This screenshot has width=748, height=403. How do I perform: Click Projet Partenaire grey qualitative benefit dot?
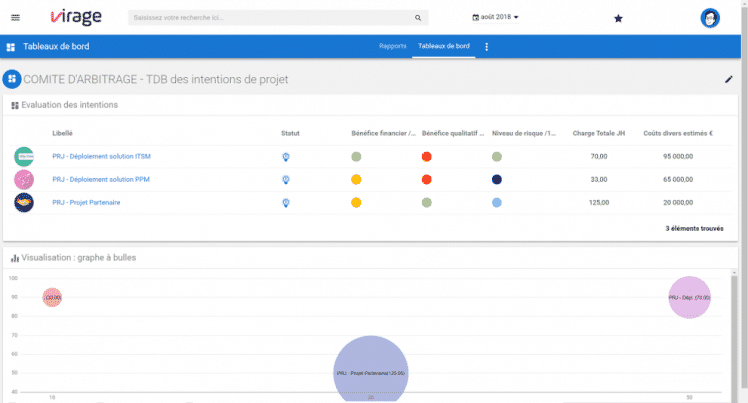[x=426, y=202]
